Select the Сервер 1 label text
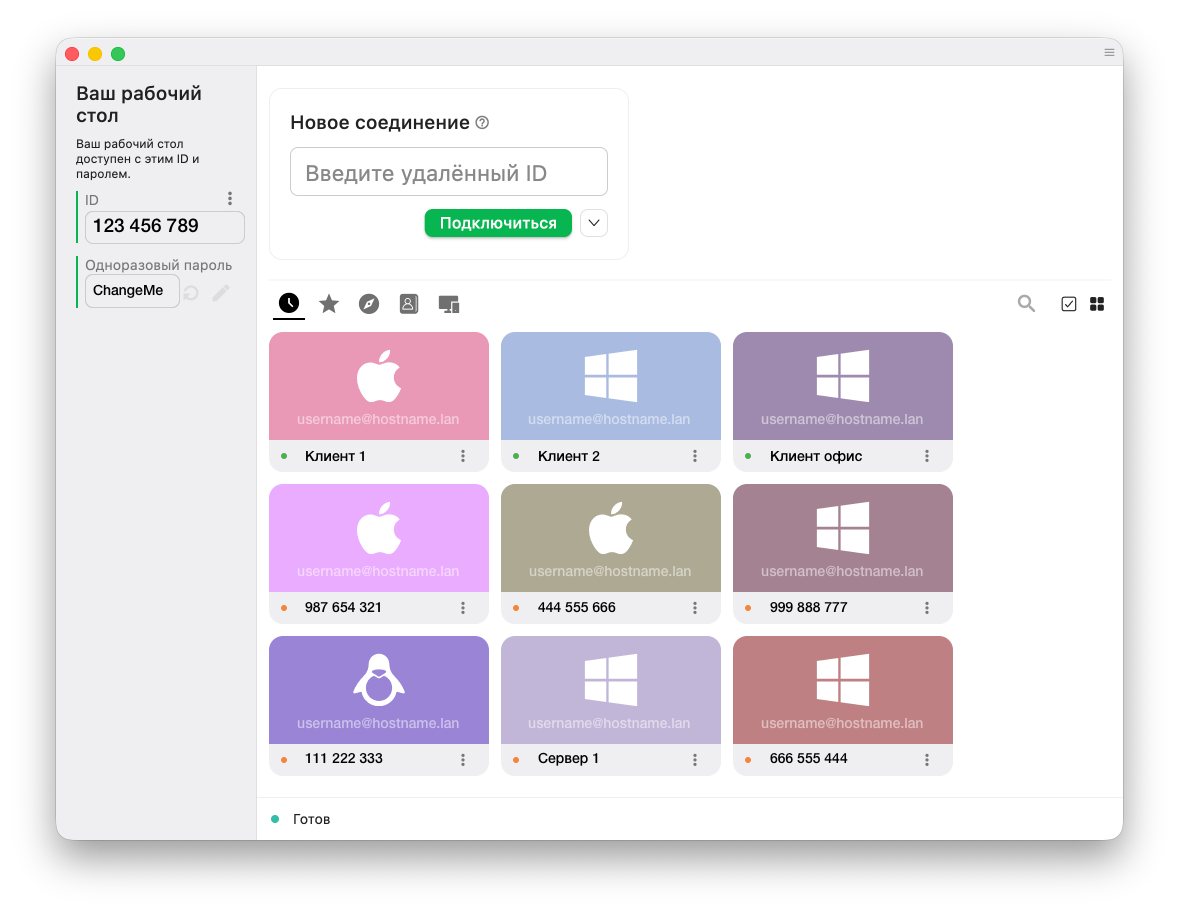The width and height of the screenshot is (1179, 914). click(x=568, y=758)
